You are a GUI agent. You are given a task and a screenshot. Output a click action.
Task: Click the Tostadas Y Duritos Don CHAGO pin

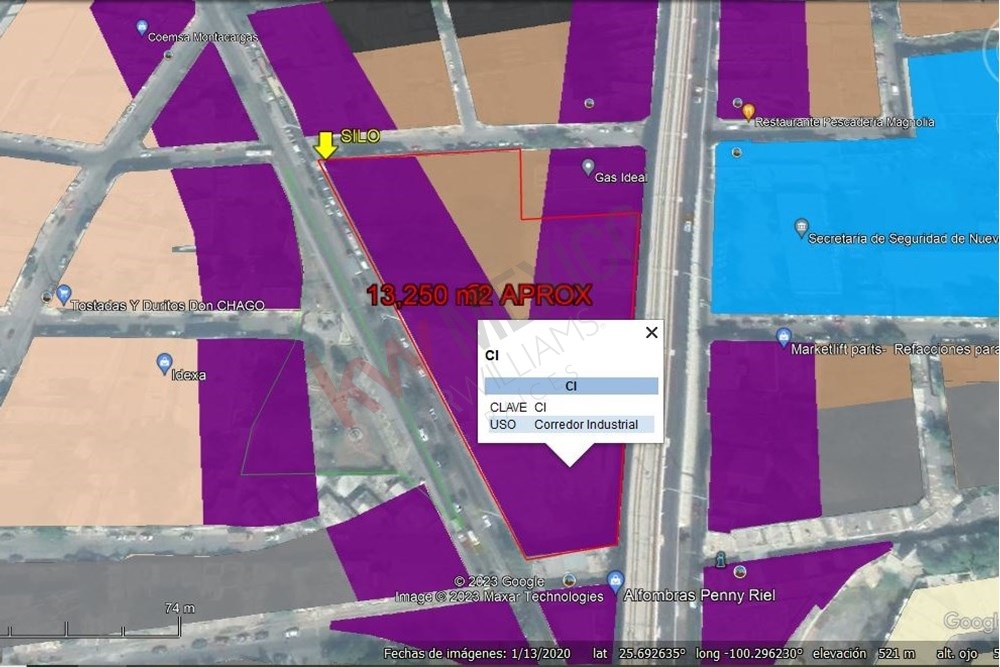tap(62, 295)
